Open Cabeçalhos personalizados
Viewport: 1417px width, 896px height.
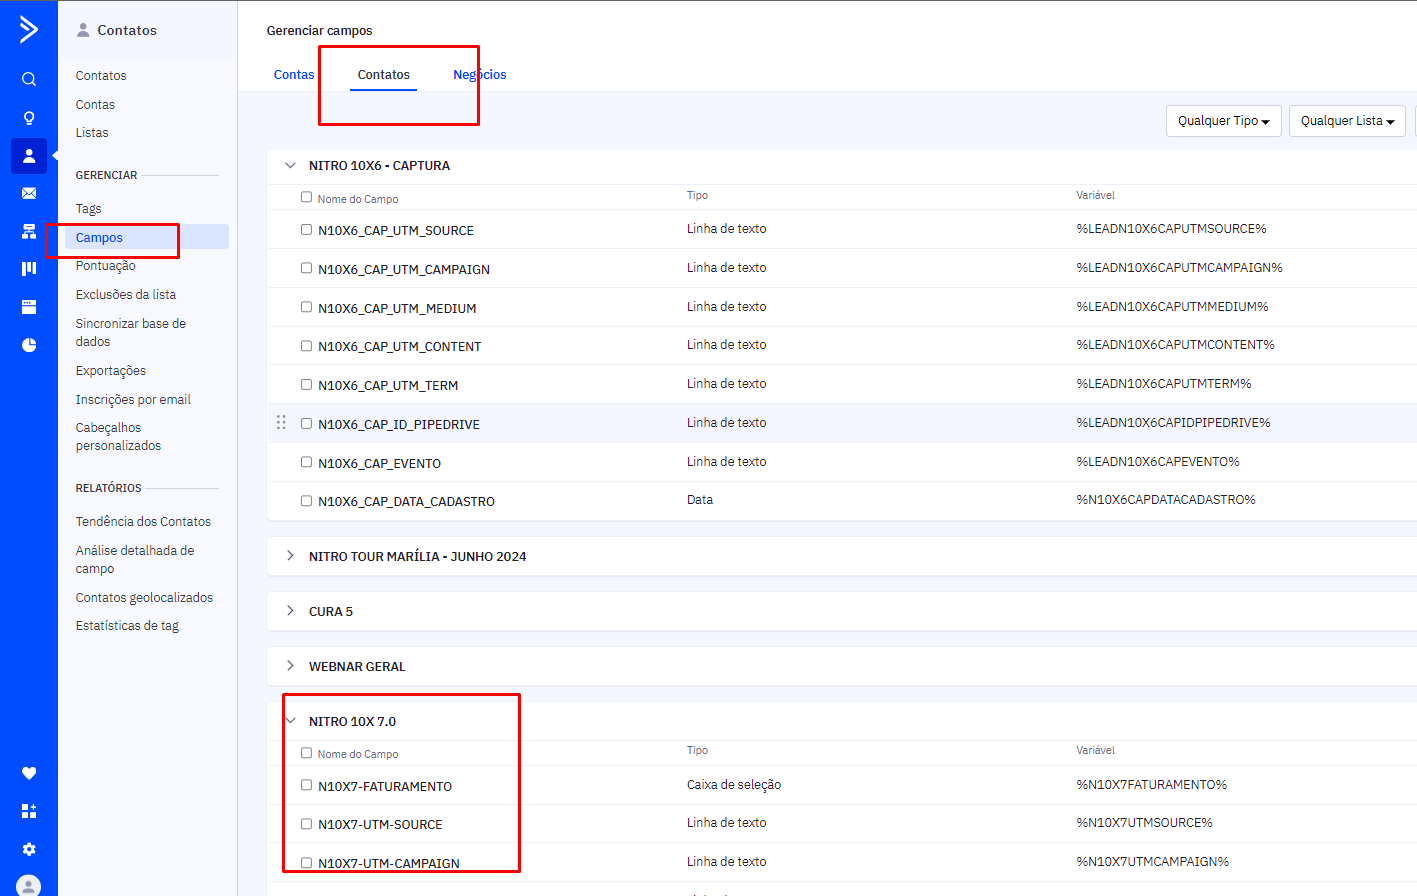click(x=118, y=437)
